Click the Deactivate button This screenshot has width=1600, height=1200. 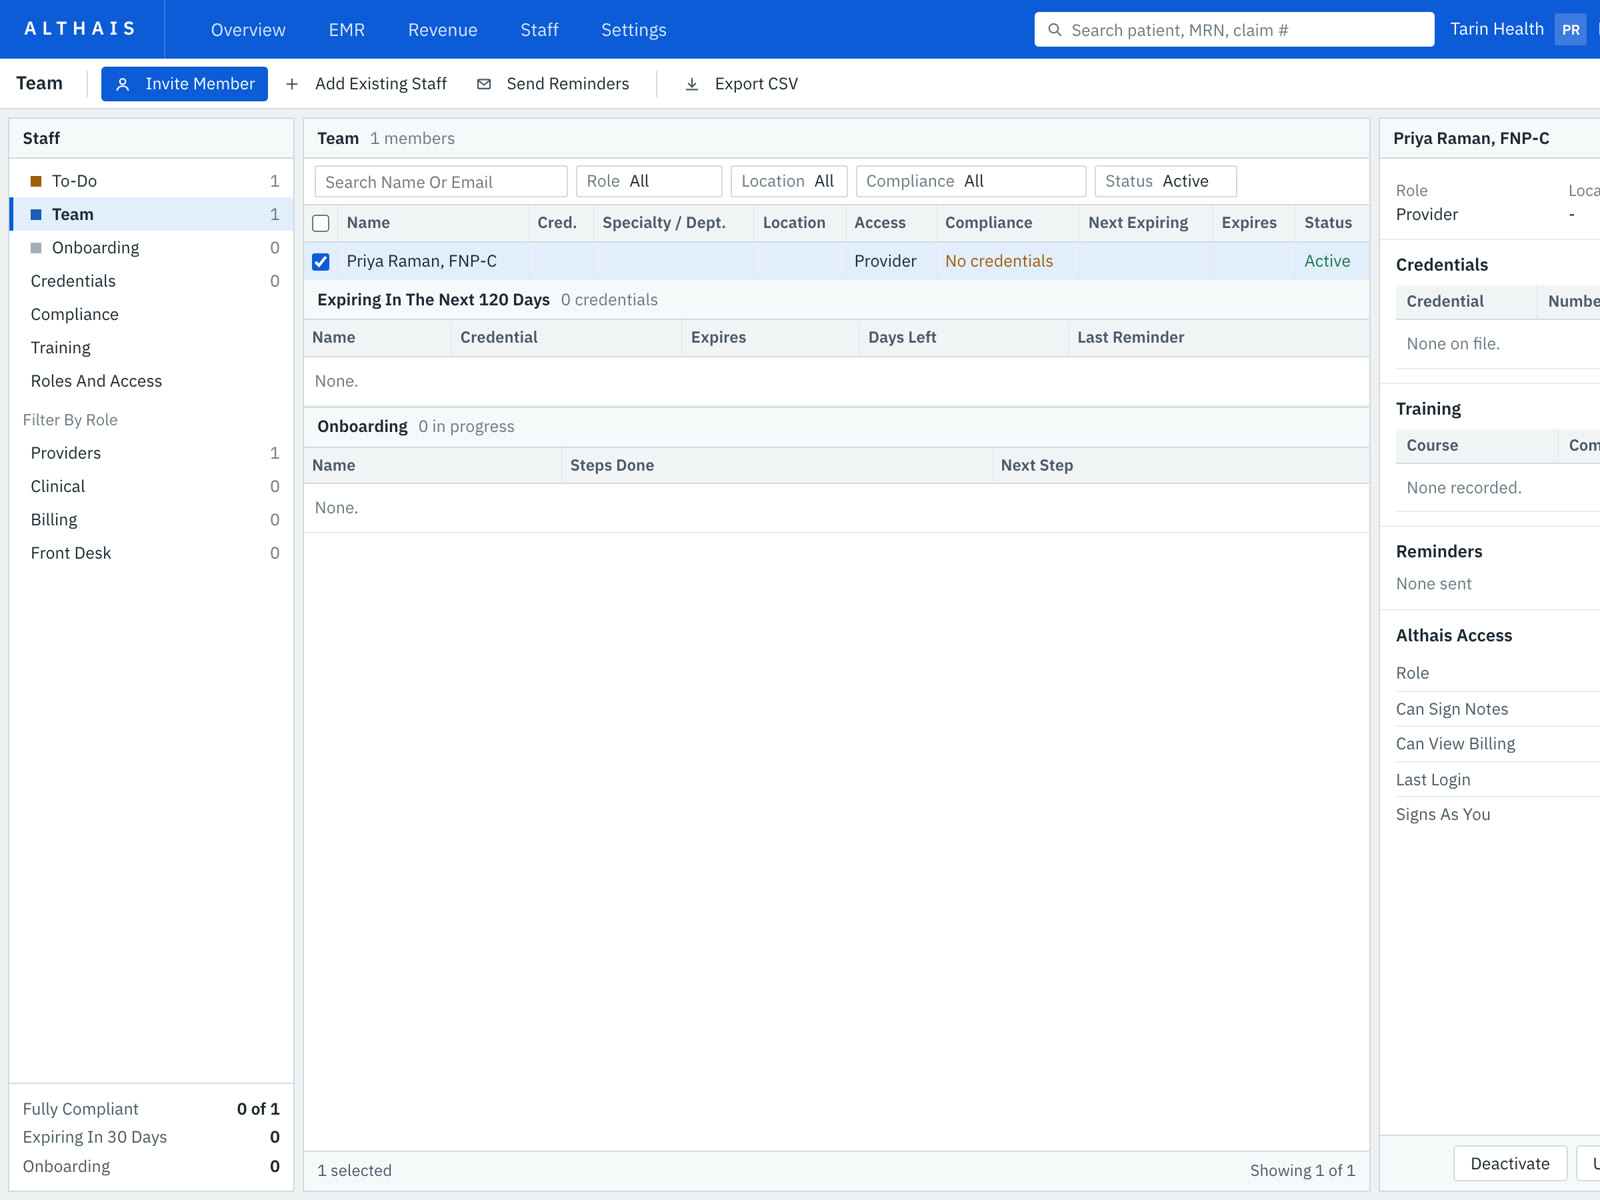point(1510,1163)
